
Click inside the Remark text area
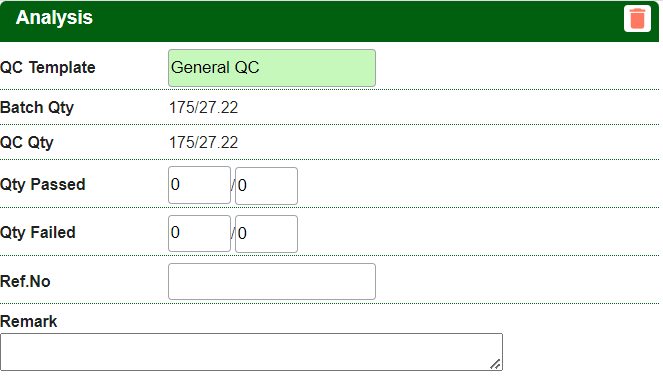(252, 352)
